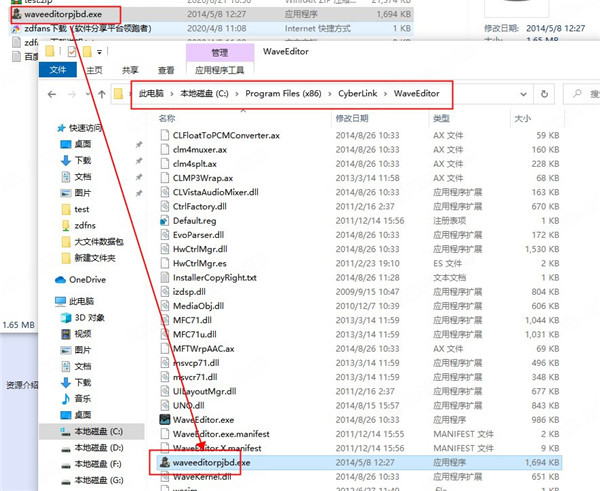Select the CLMP3Wrap.ax file
The width and height of the screenshot is (600, 491).
pyautogui.click(x=203, y=178)
